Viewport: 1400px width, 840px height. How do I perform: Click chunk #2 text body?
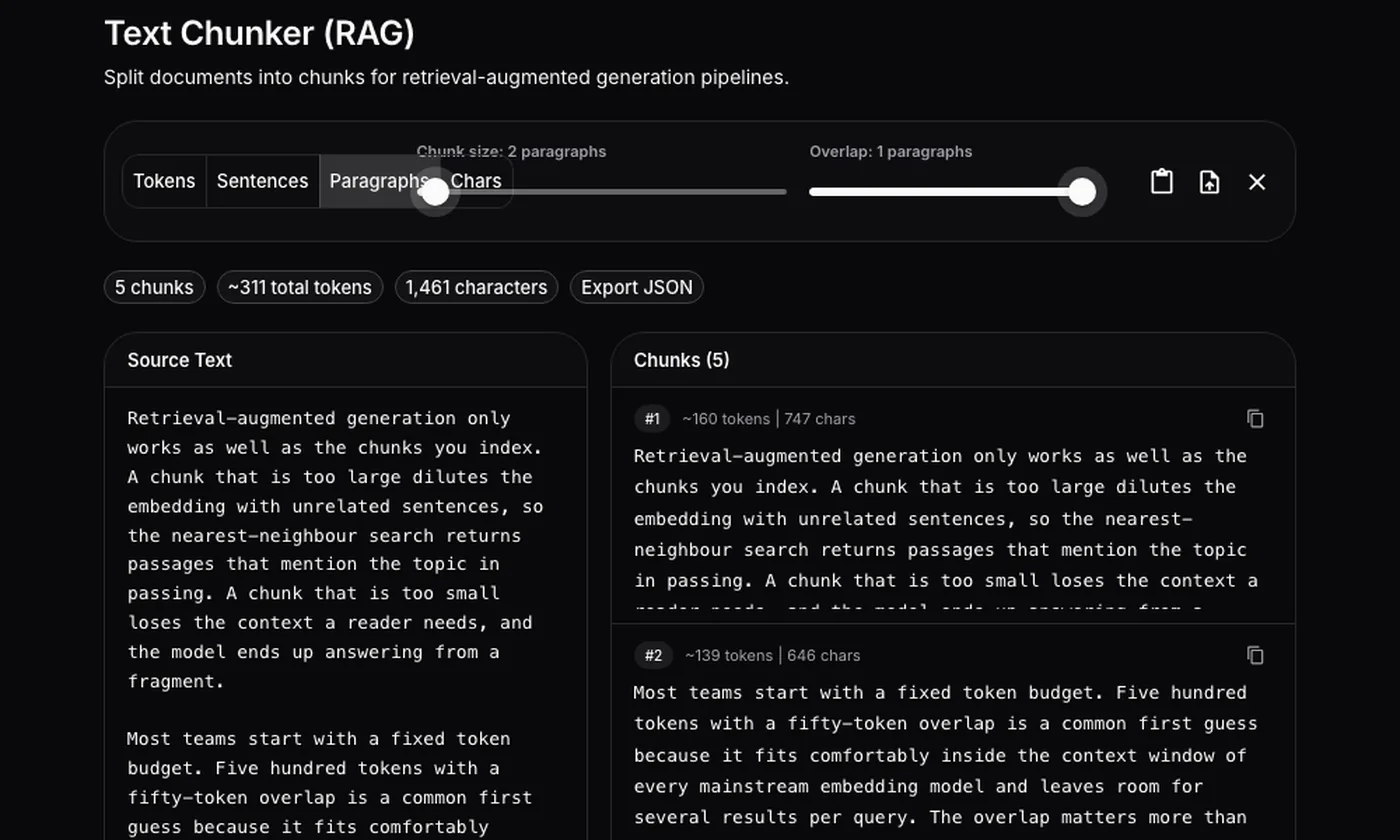click(948, 758)
